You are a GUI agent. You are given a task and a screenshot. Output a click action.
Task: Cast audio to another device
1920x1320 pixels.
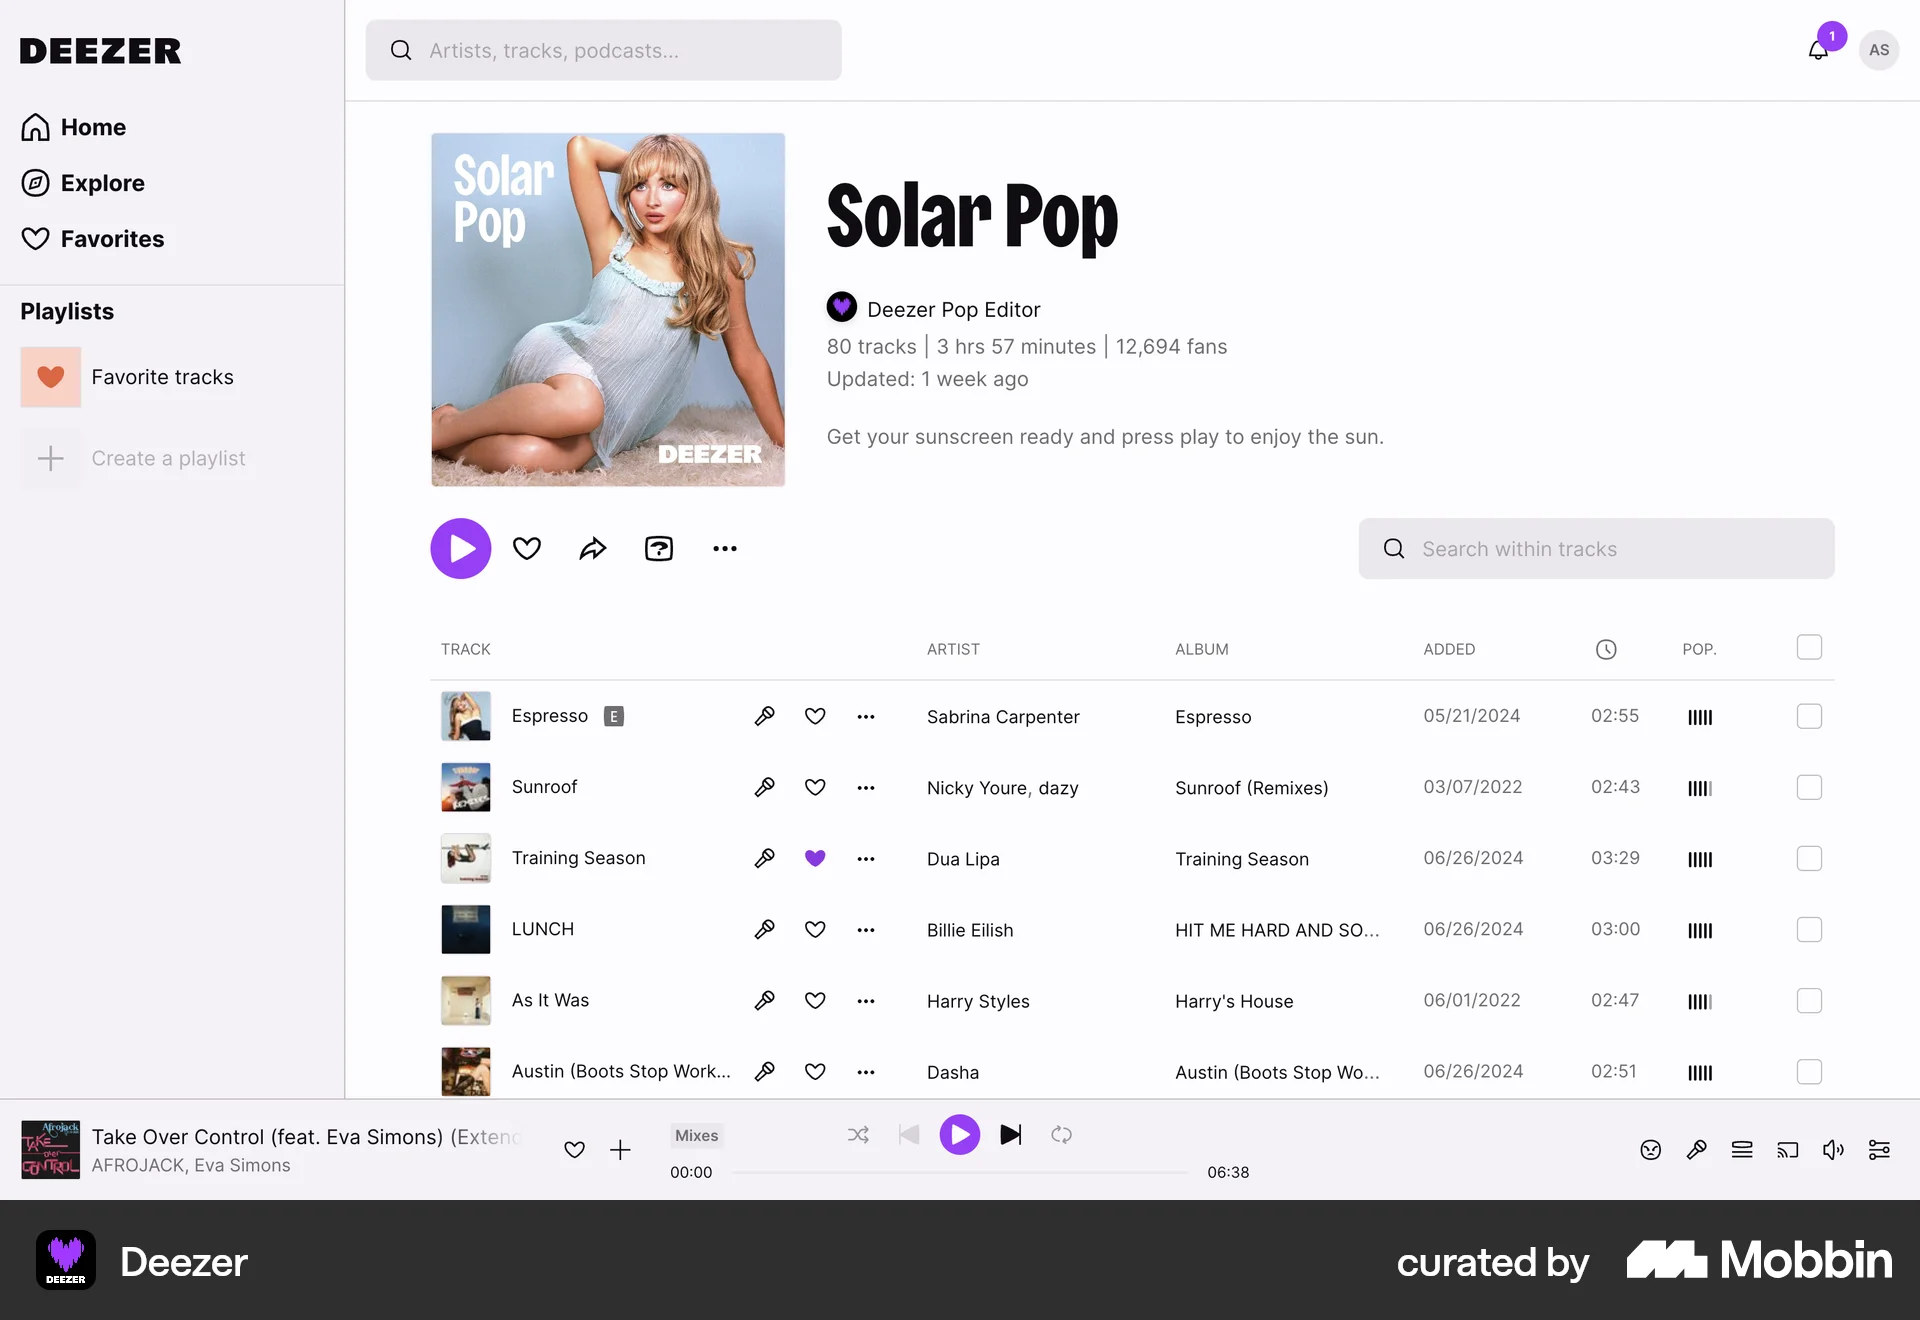[x=1789, y=1150]
